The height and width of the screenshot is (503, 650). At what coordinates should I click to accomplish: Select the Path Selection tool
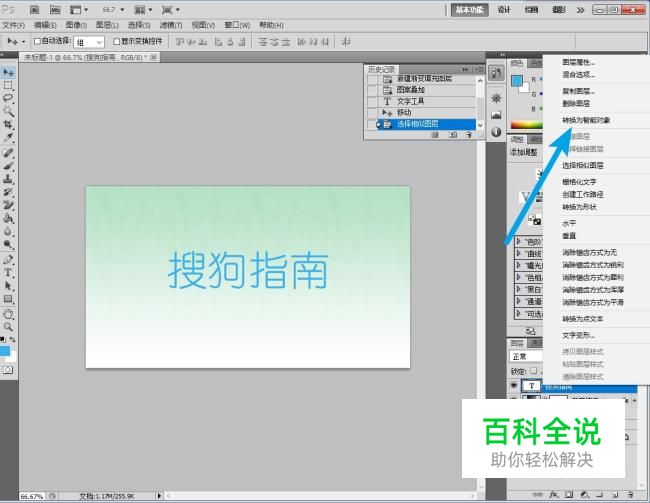[x=8, y=286]
